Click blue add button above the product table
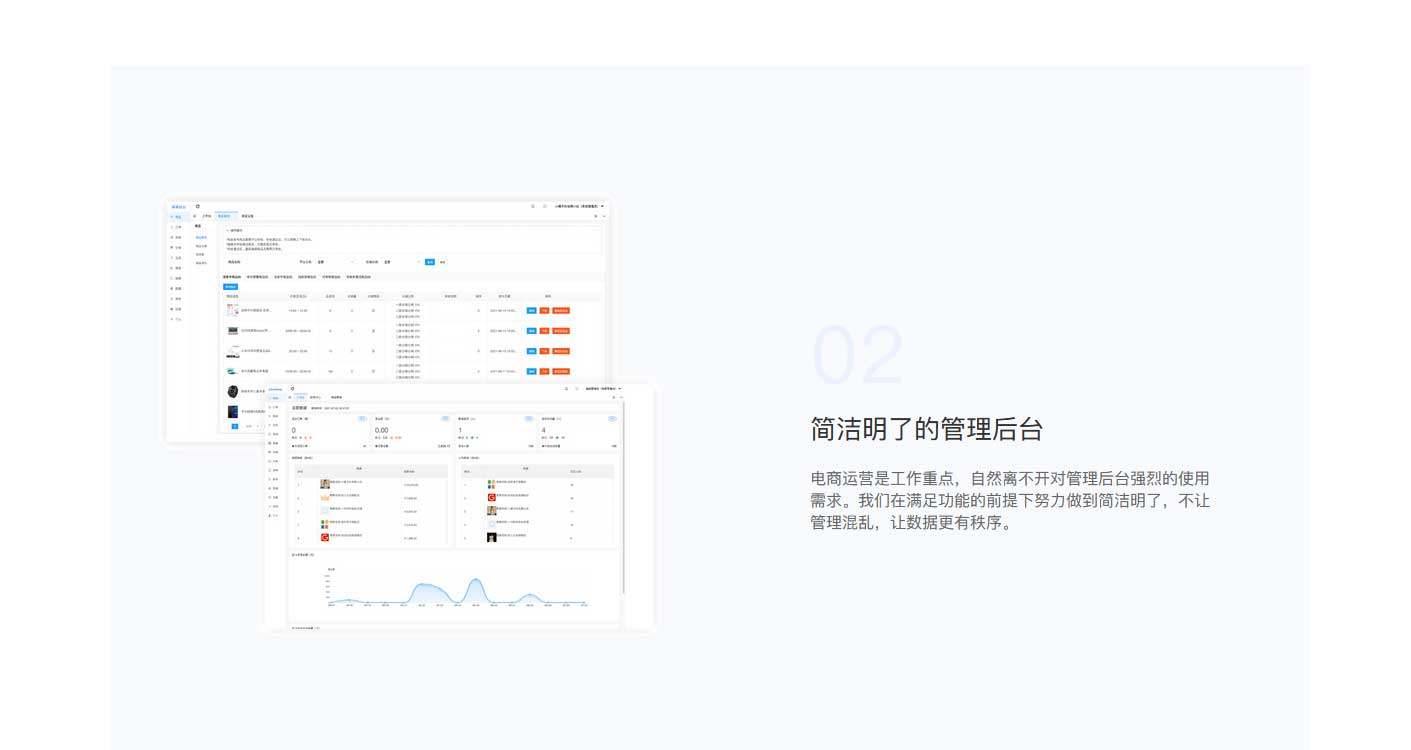The width and height of the screenshot is (1411, 750). tap(230, 287)
